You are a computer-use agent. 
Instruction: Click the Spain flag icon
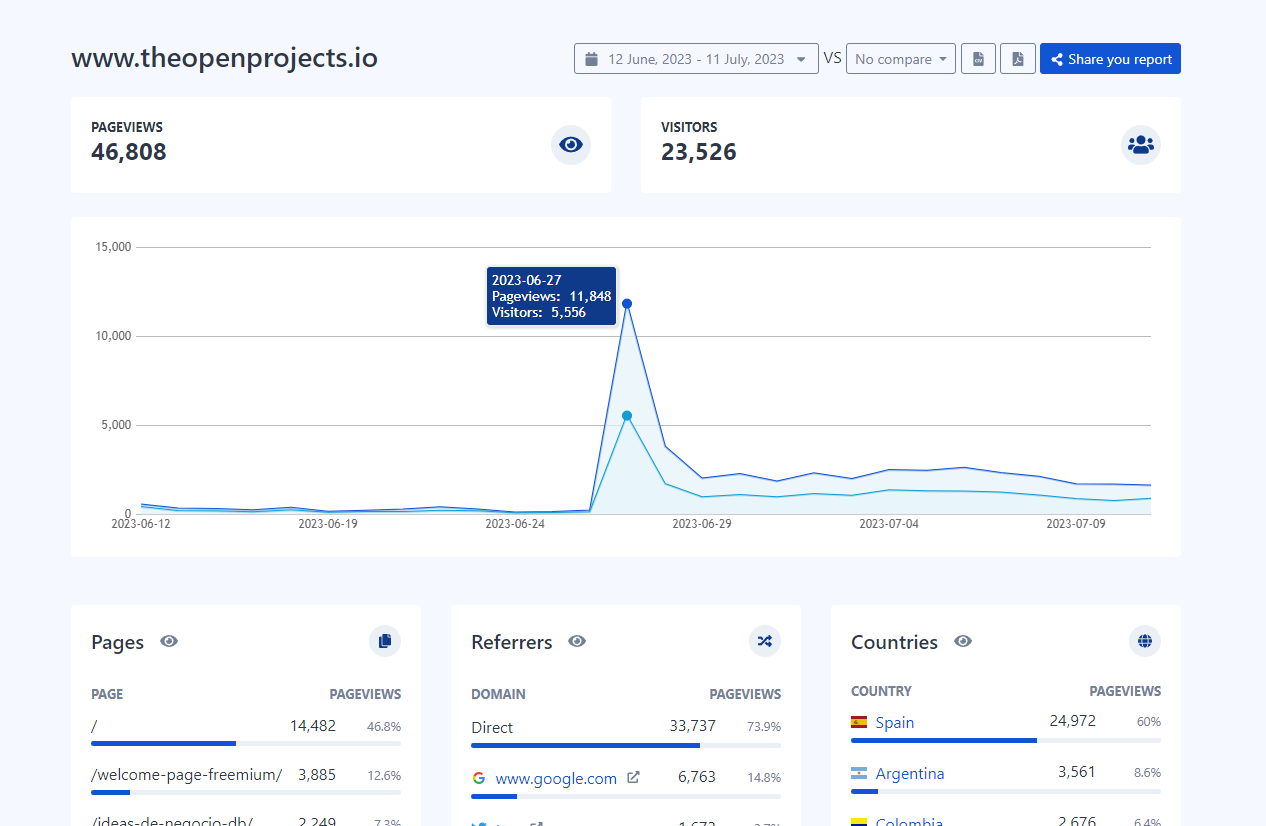click(857, 721)
